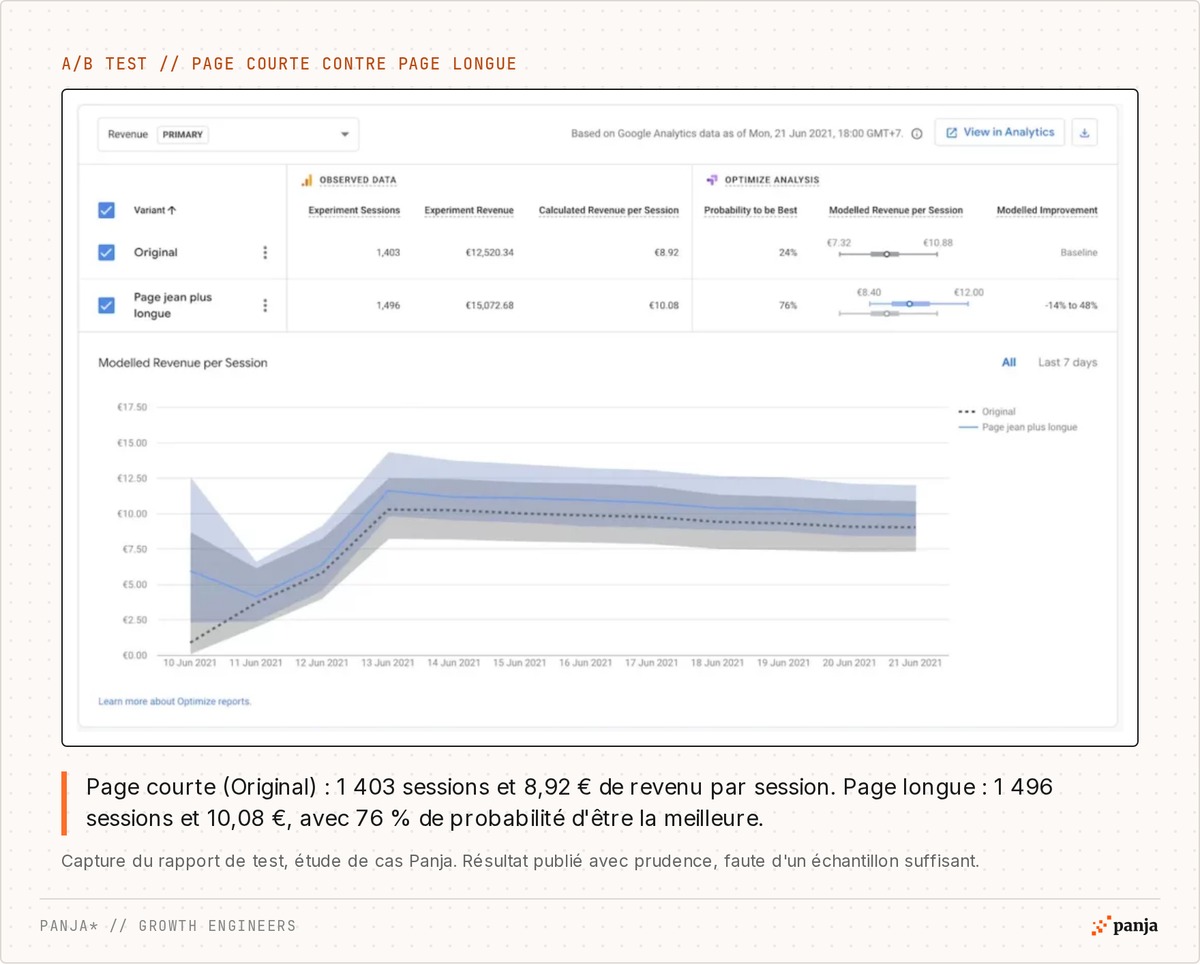Click the panja logo in the footer

click(1125, 926)
